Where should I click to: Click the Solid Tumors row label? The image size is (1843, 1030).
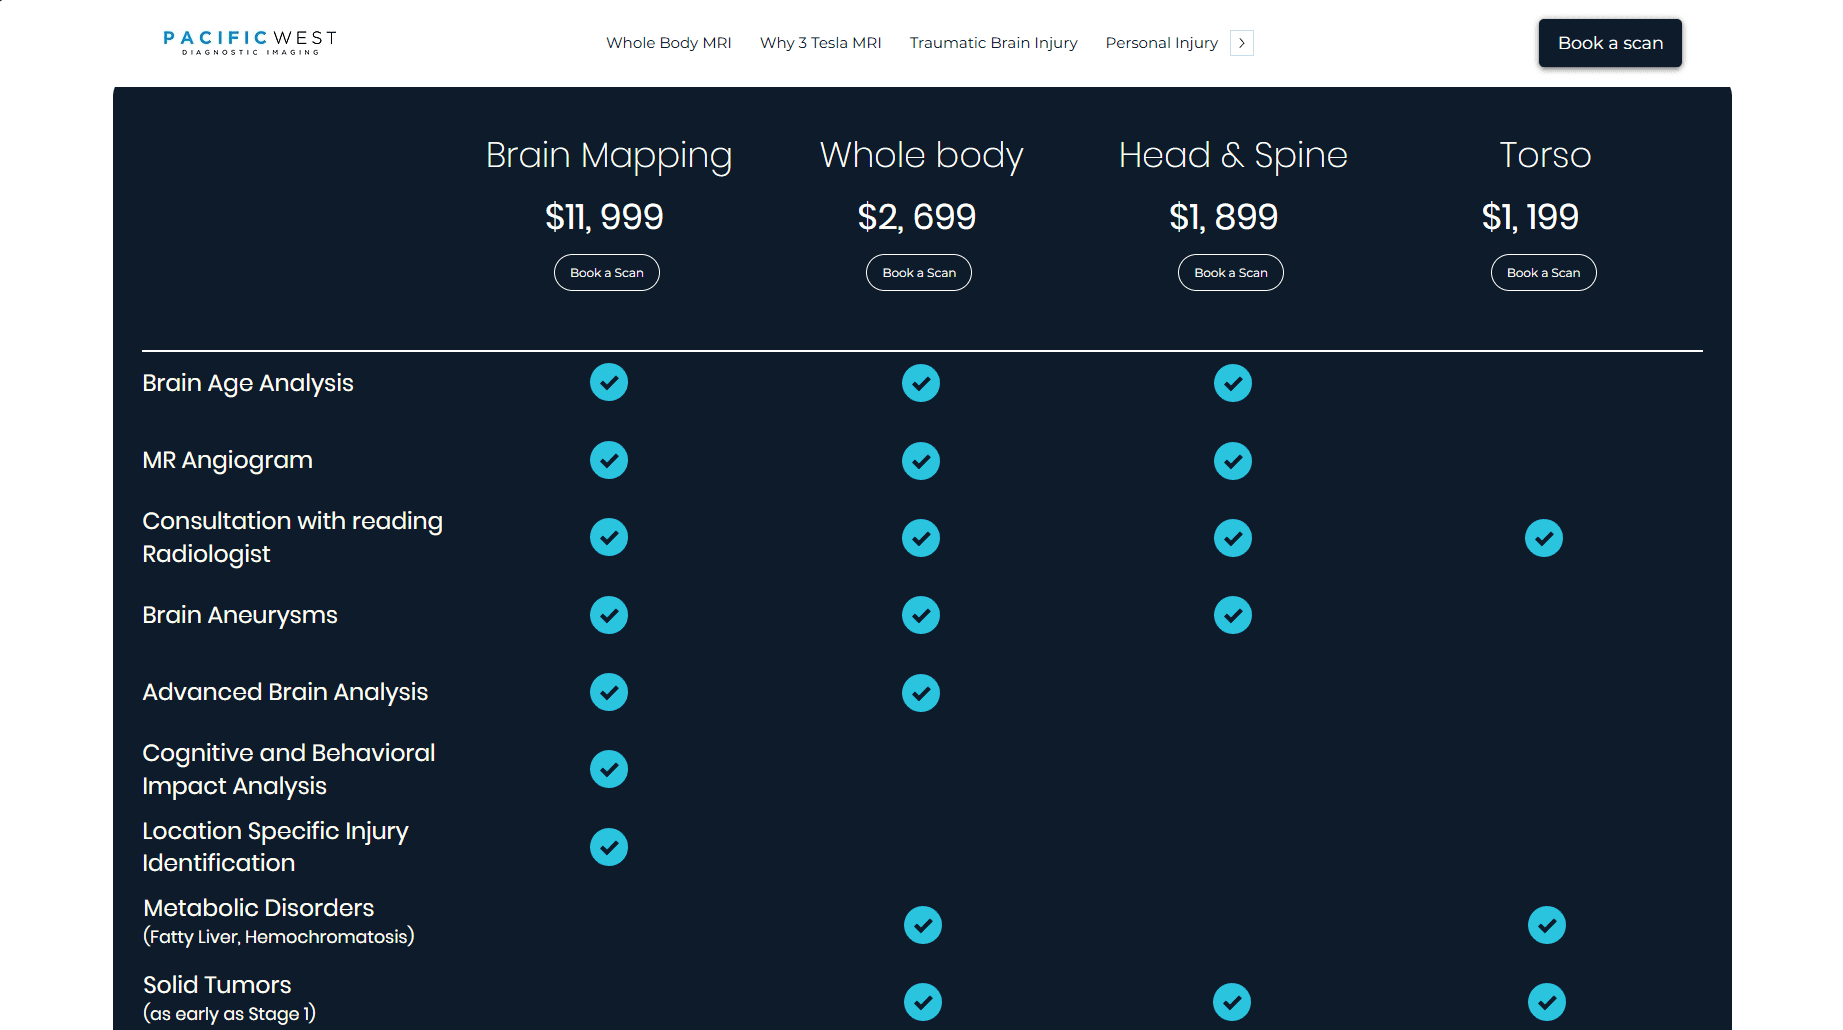click(x=229, y=998)
